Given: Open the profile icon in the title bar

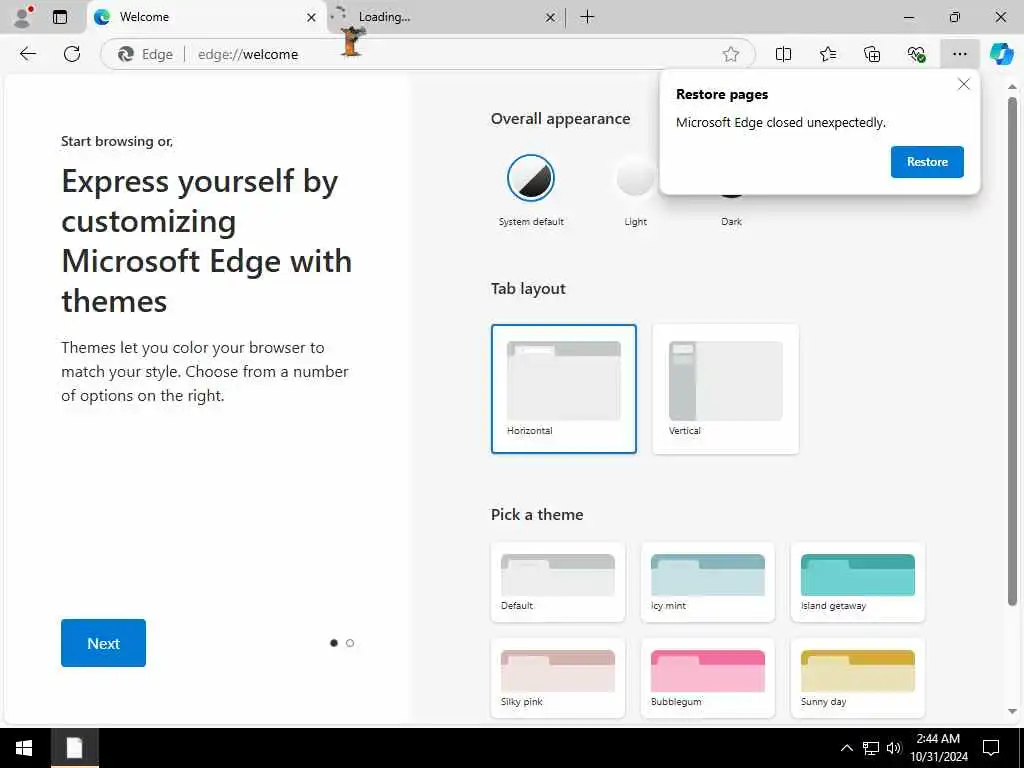Looking at the screenshot, I should pyautogui.click(x=23, y=17).
